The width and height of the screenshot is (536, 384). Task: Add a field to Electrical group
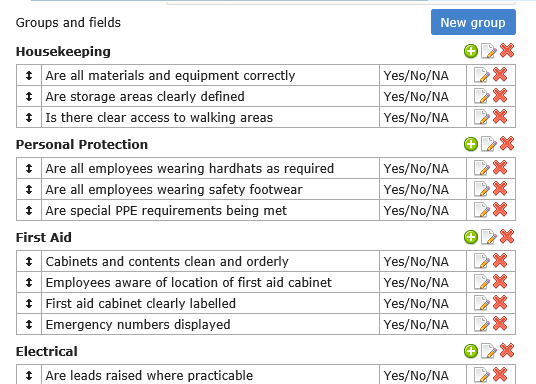(471, 351)
